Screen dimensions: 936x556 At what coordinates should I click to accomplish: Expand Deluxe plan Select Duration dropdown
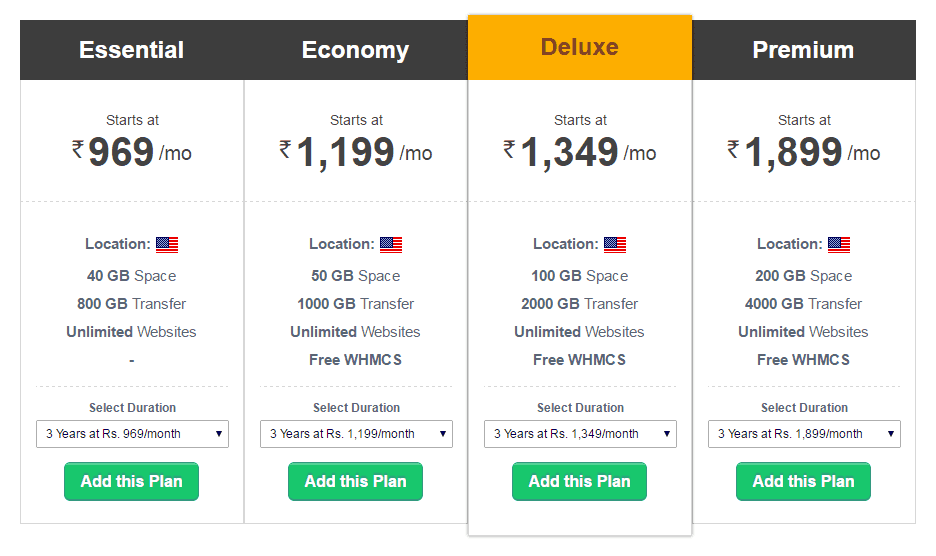pos(580,434)
